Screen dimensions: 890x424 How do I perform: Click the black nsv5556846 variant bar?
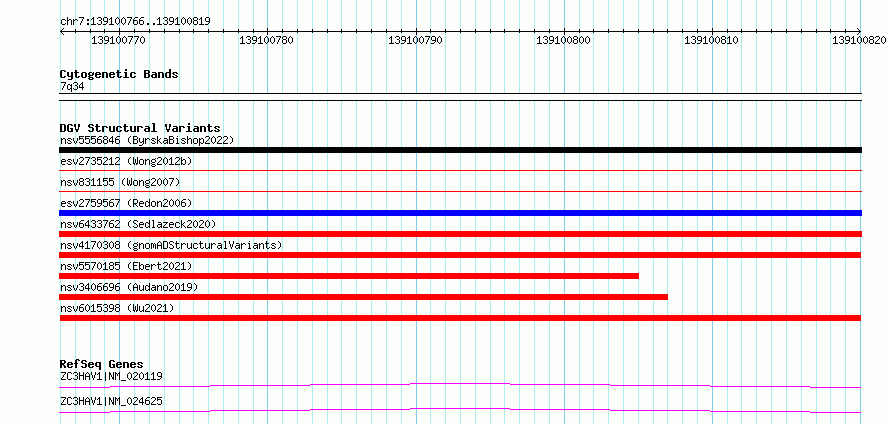pyautogui.click(x=460, y=150)
